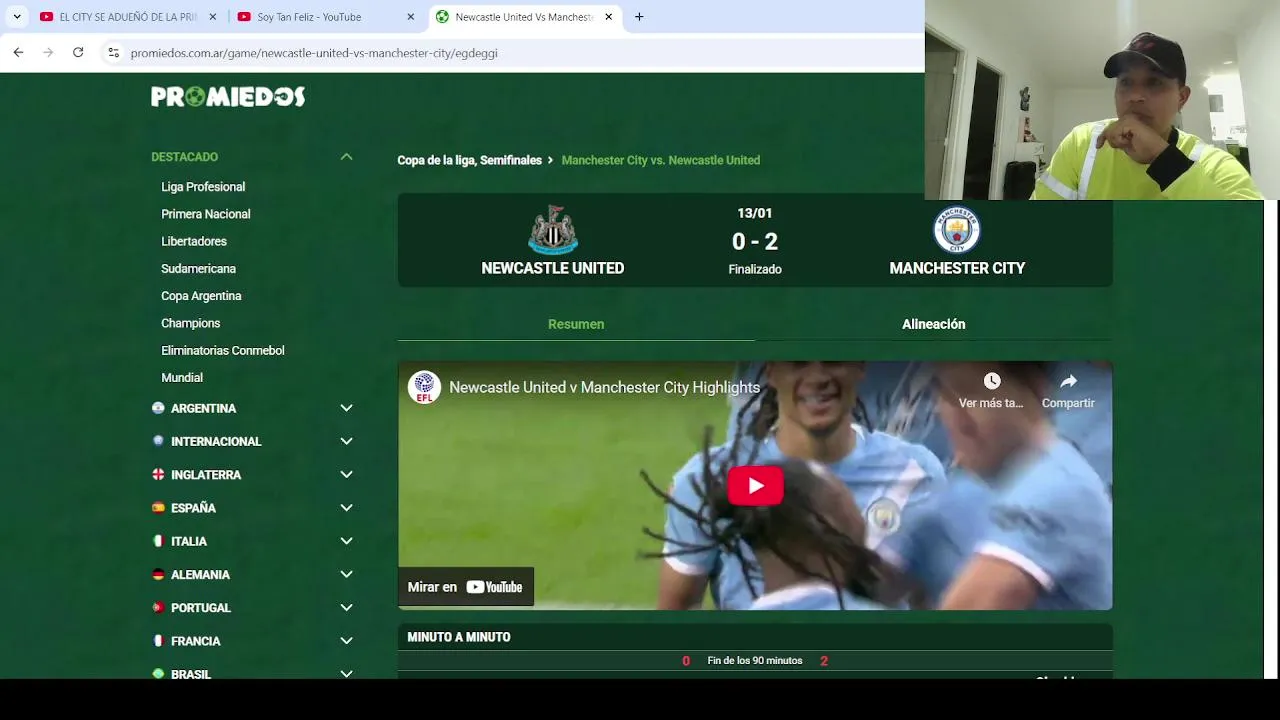Open the video title link
The width and height of the screenshot is (1280, 720).
click(x=604, y=387)
